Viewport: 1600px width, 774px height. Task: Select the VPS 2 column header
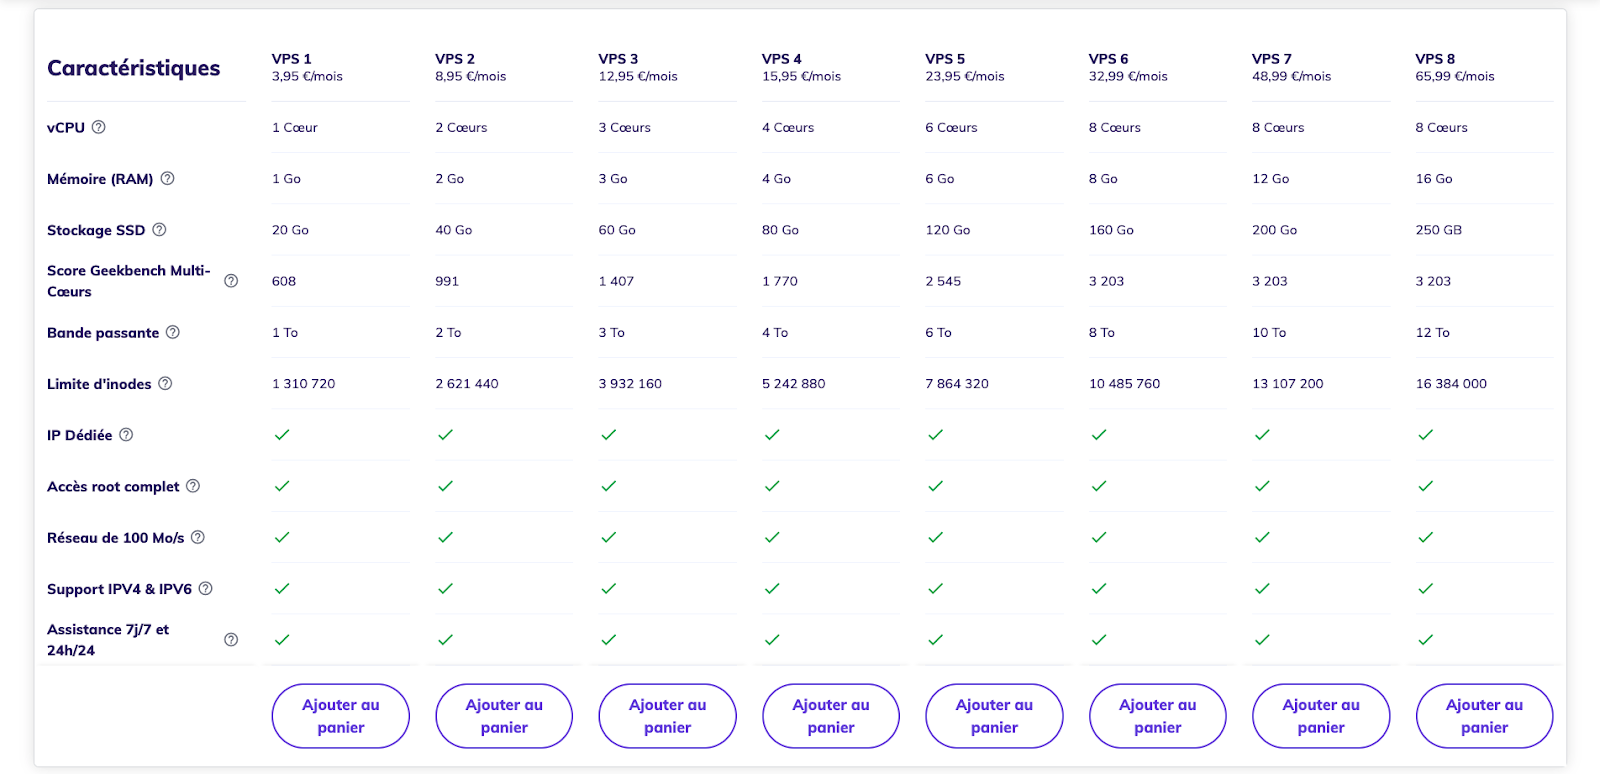click(455, 59)
